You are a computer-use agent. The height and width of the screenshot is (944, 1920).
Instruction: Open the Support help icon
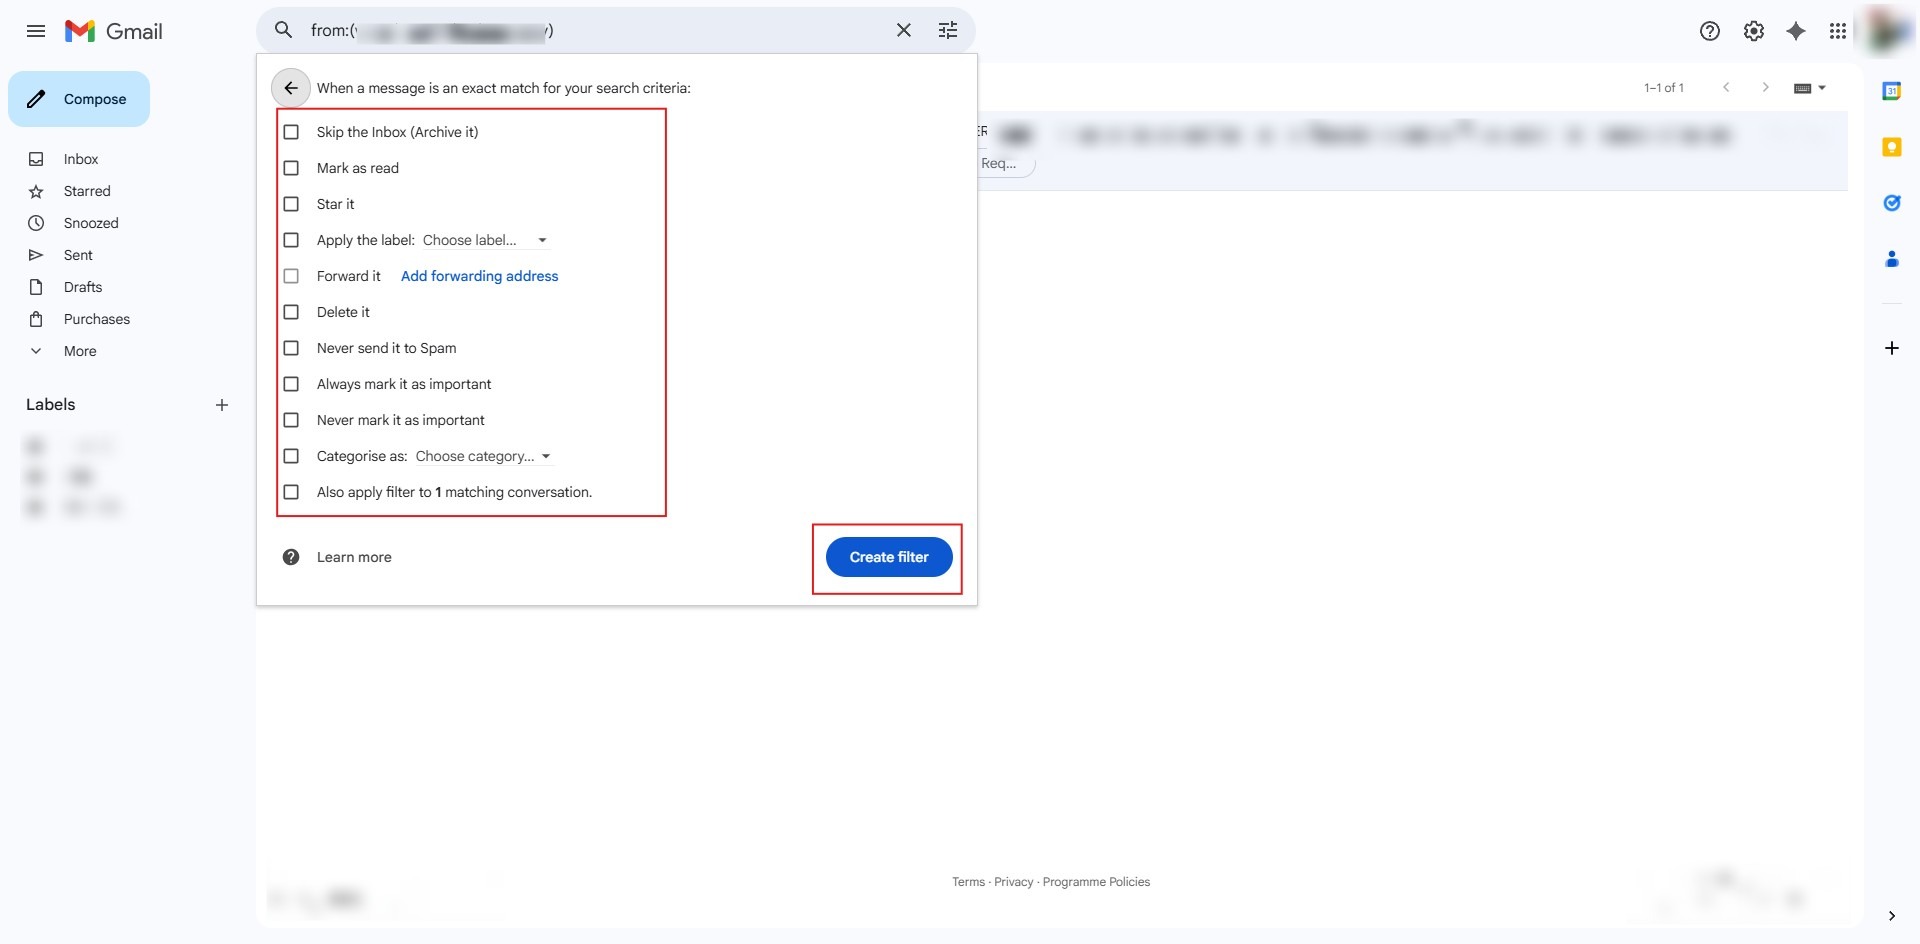(1709, 31)
